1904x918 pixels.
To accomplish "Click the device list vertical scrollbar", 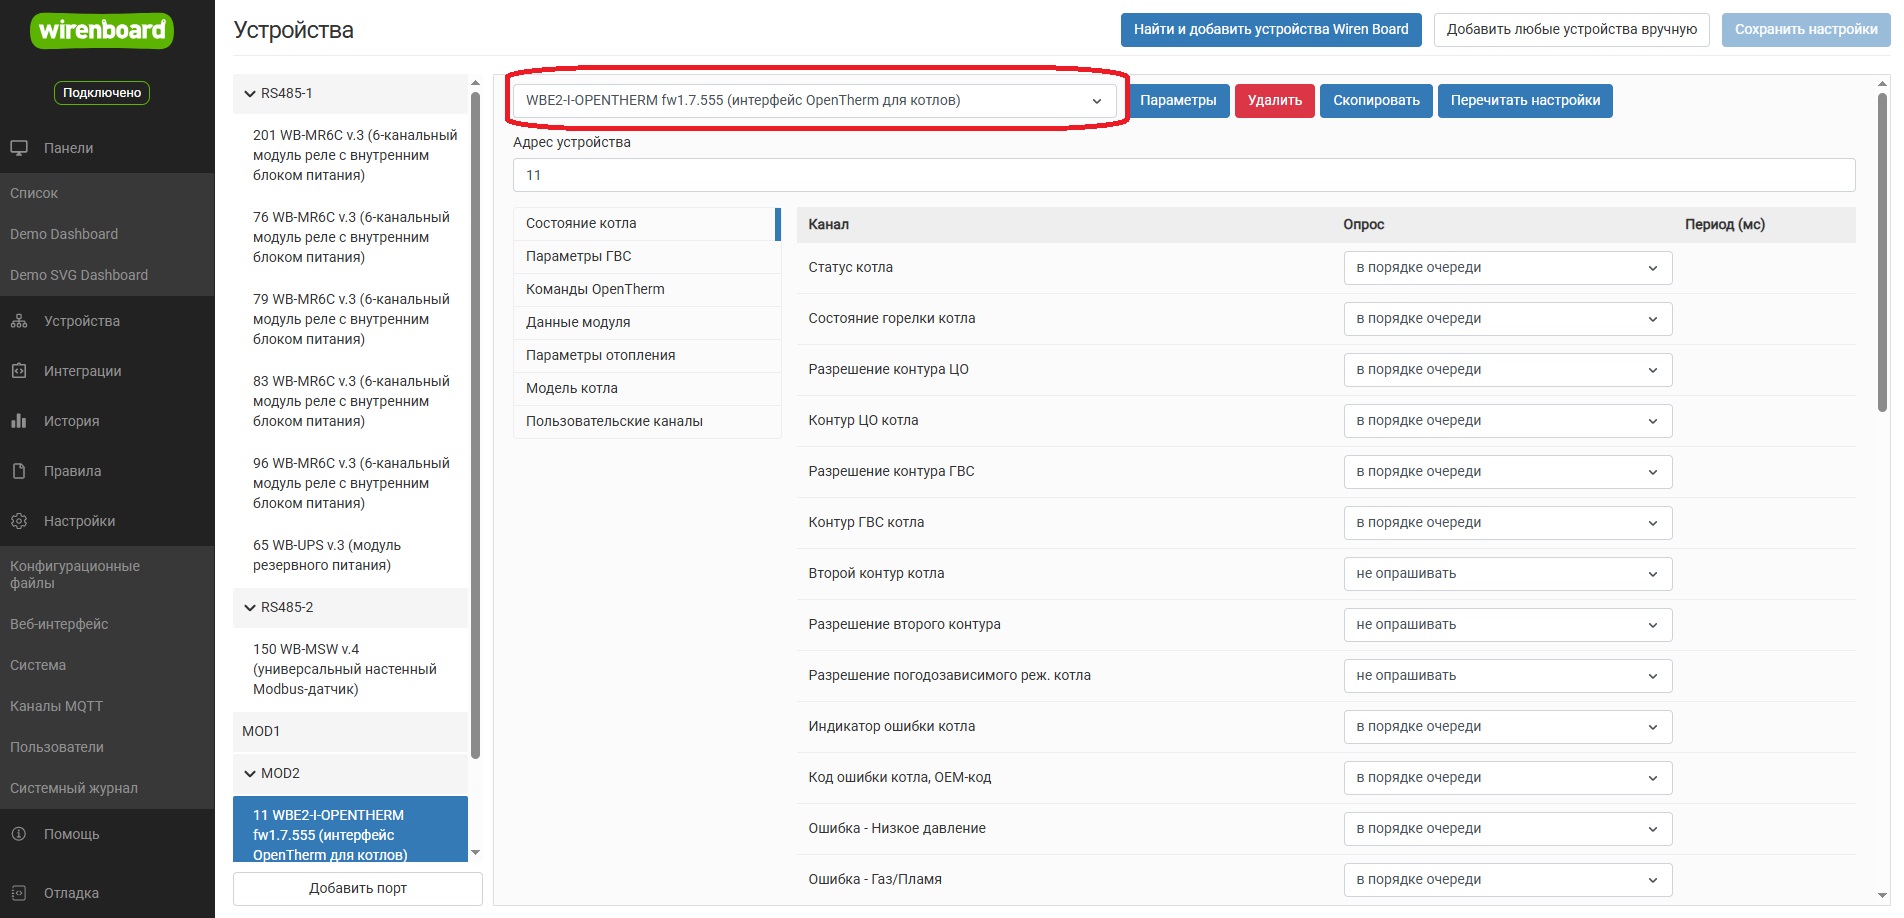I will 475,425.
